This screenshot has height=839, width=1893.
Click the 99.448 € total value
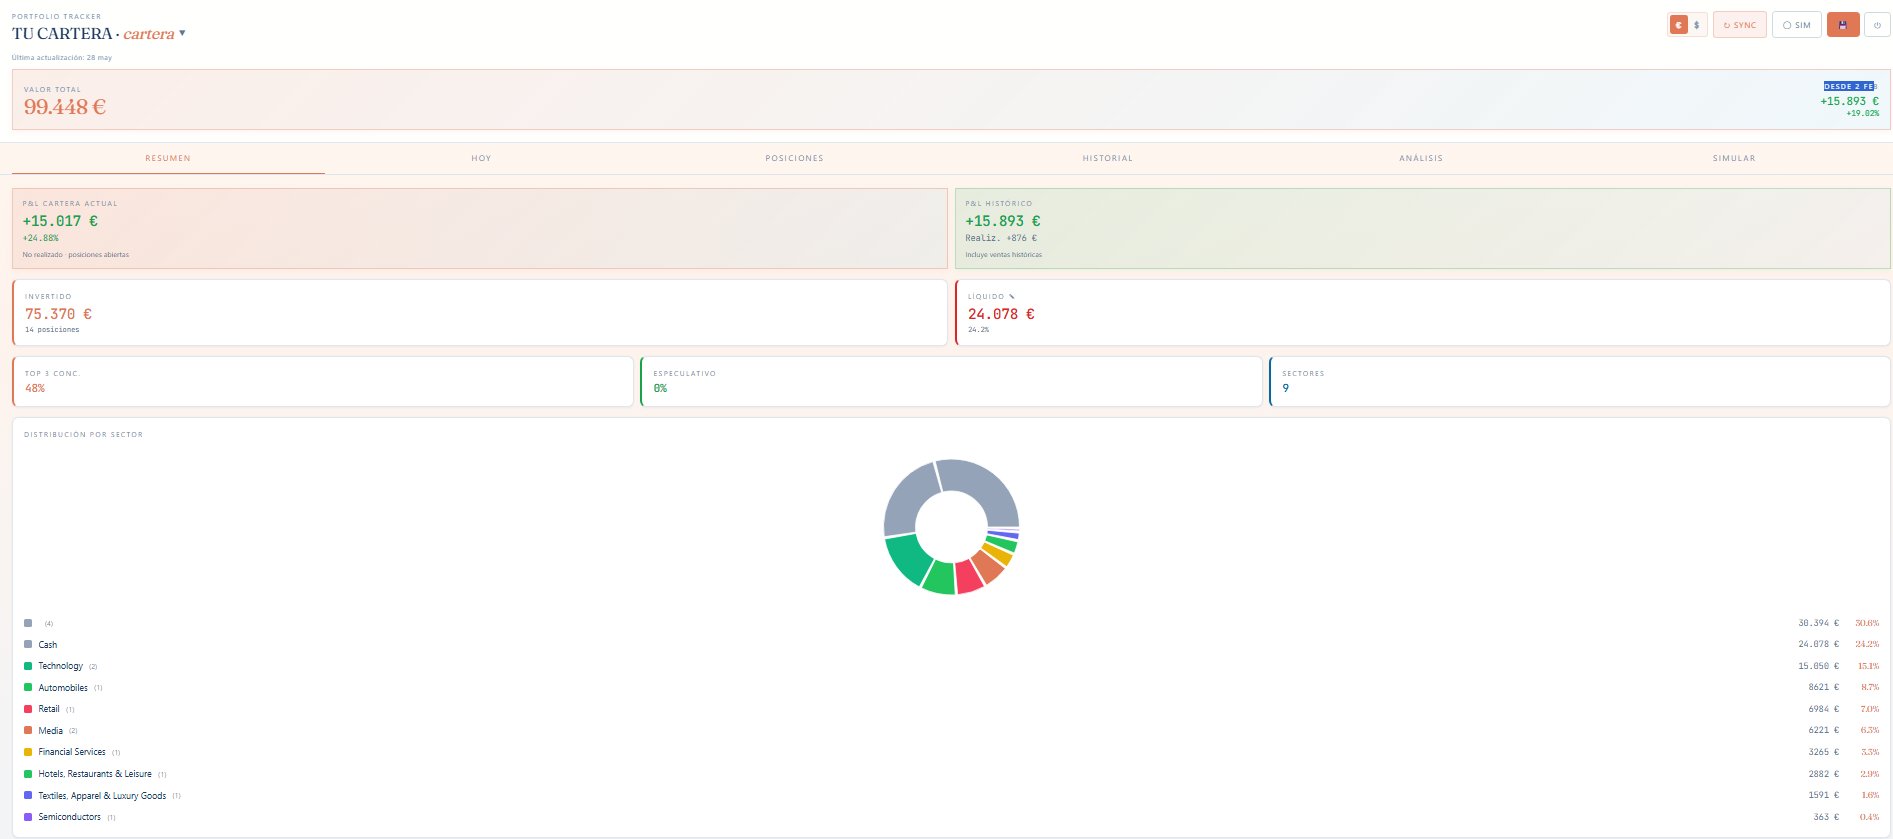point(65,107)
